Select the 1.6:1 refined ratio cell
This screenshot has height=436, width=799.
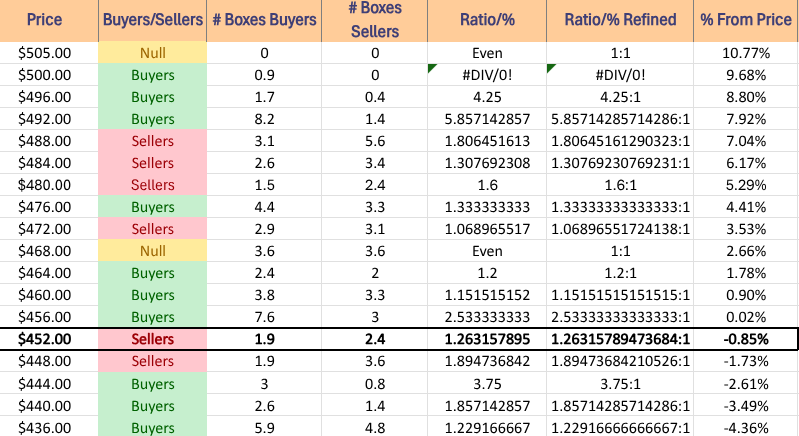pos(620,184)
